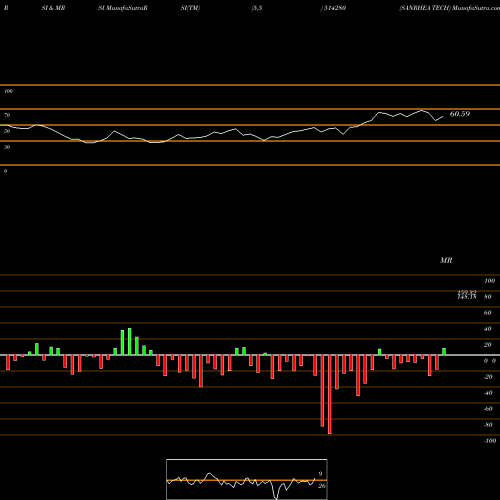
Task: Click the RSI axis label 100
Action: click(x=8, y=91)
